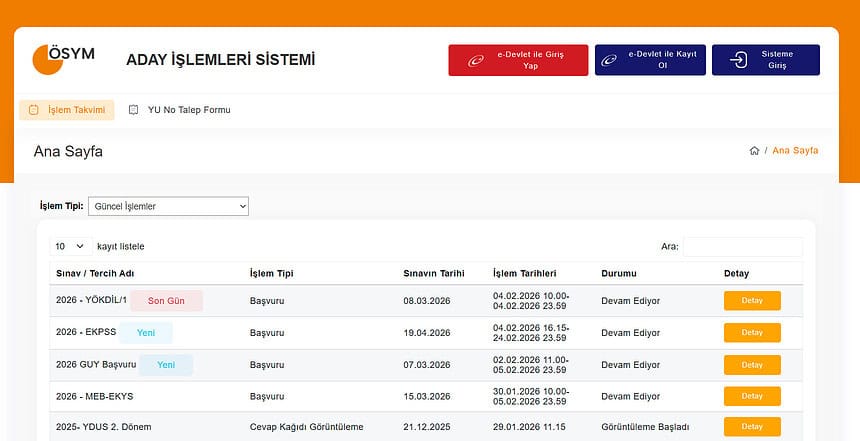860x441 pixels.
Task: Click the e-Devlet icon on Kayıt Ol button
Action: point(609,60)
